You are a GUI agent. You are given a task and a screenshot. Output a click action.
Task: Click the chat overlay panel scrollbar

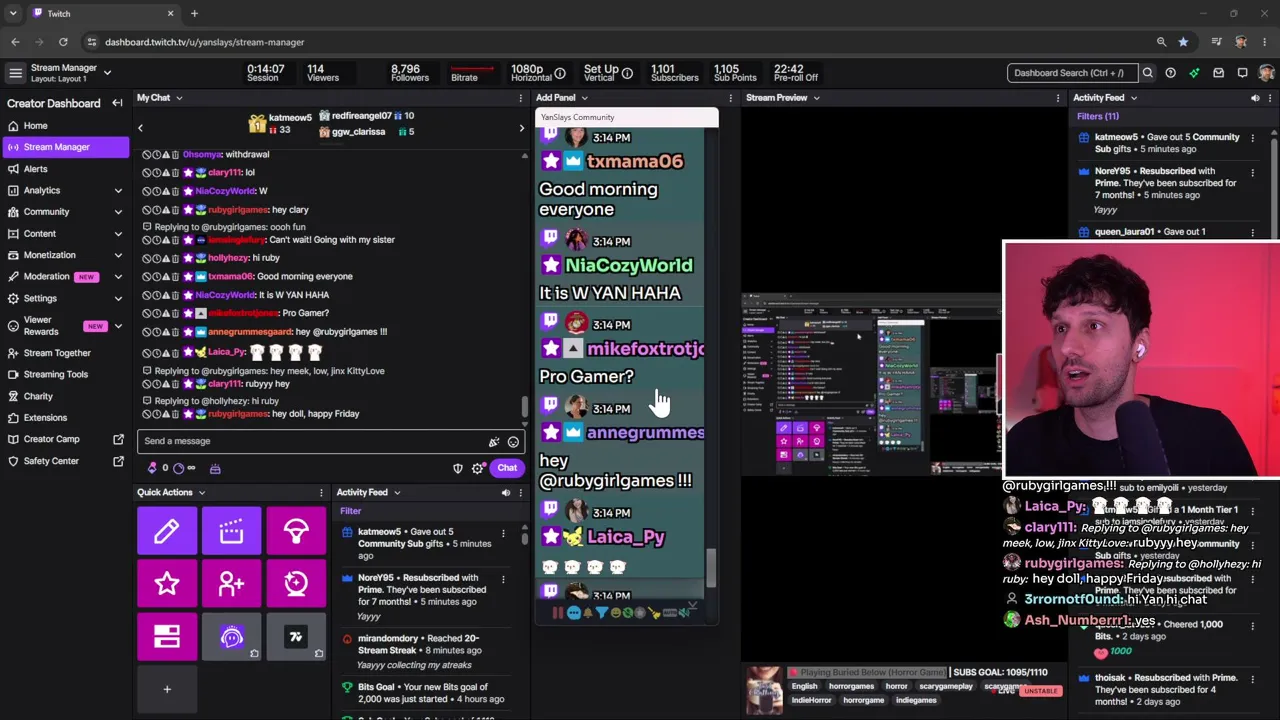[x=711, y=567]
